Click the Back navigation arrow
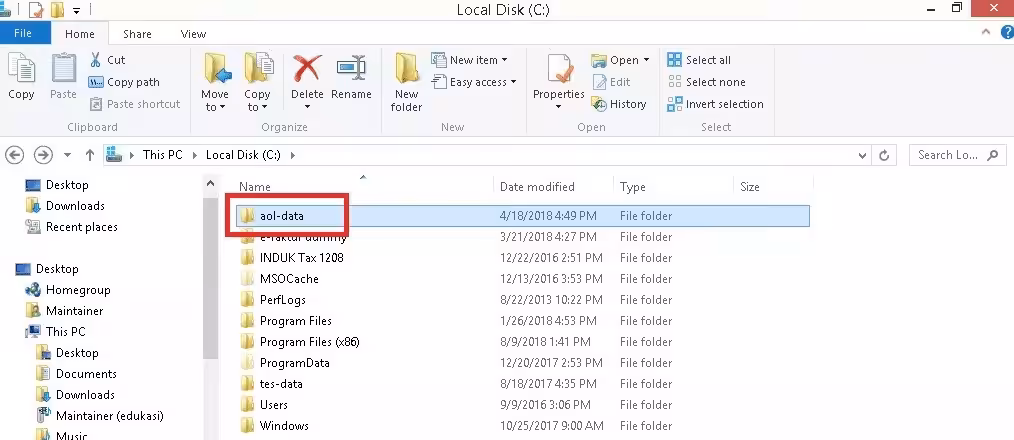The width and height of the screenshot is (1014, 440). coord(14,155)
